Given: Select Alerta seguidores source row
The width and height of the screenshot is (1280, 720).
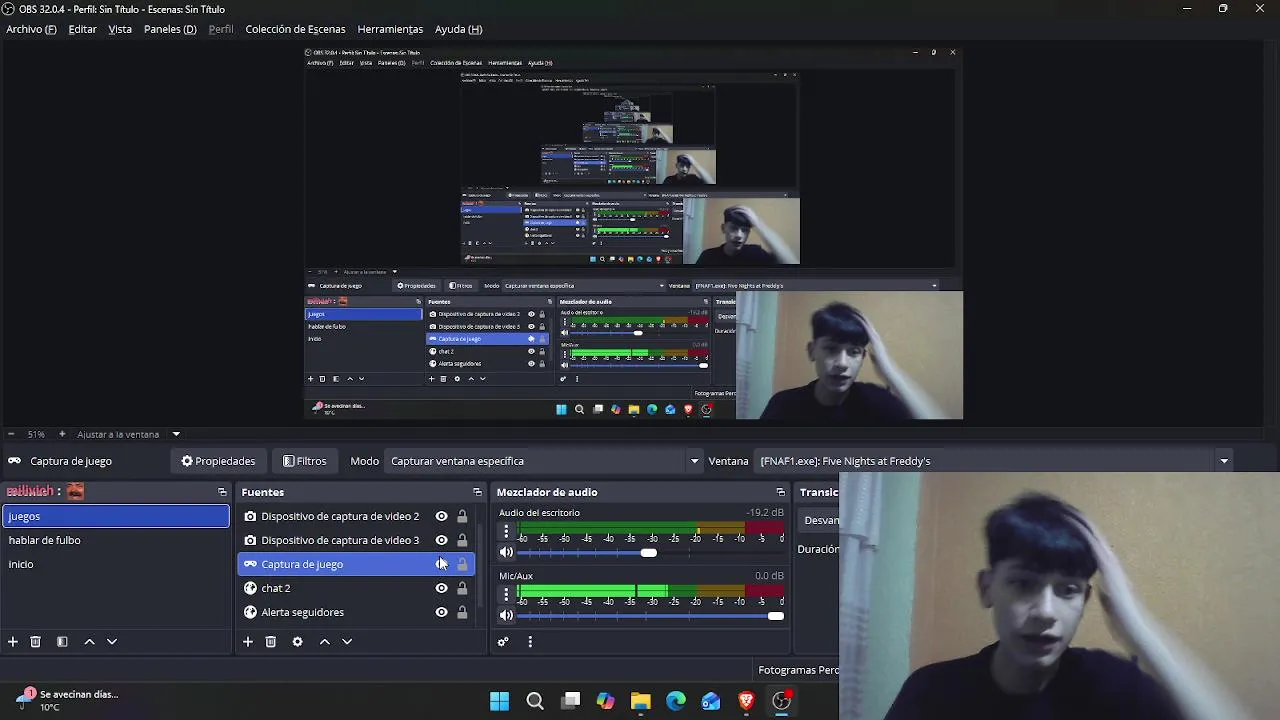Looking at the screenshot, I should coord(355,612).
